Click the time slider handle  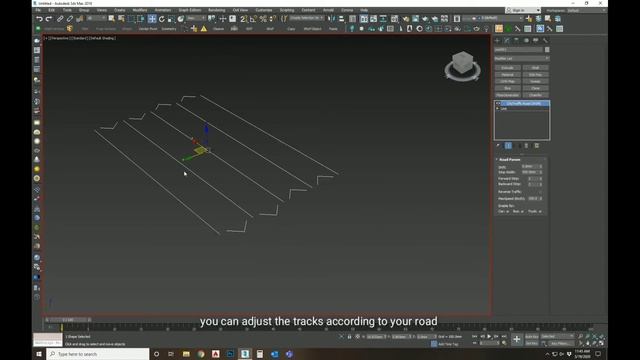(x=68, y=320)
